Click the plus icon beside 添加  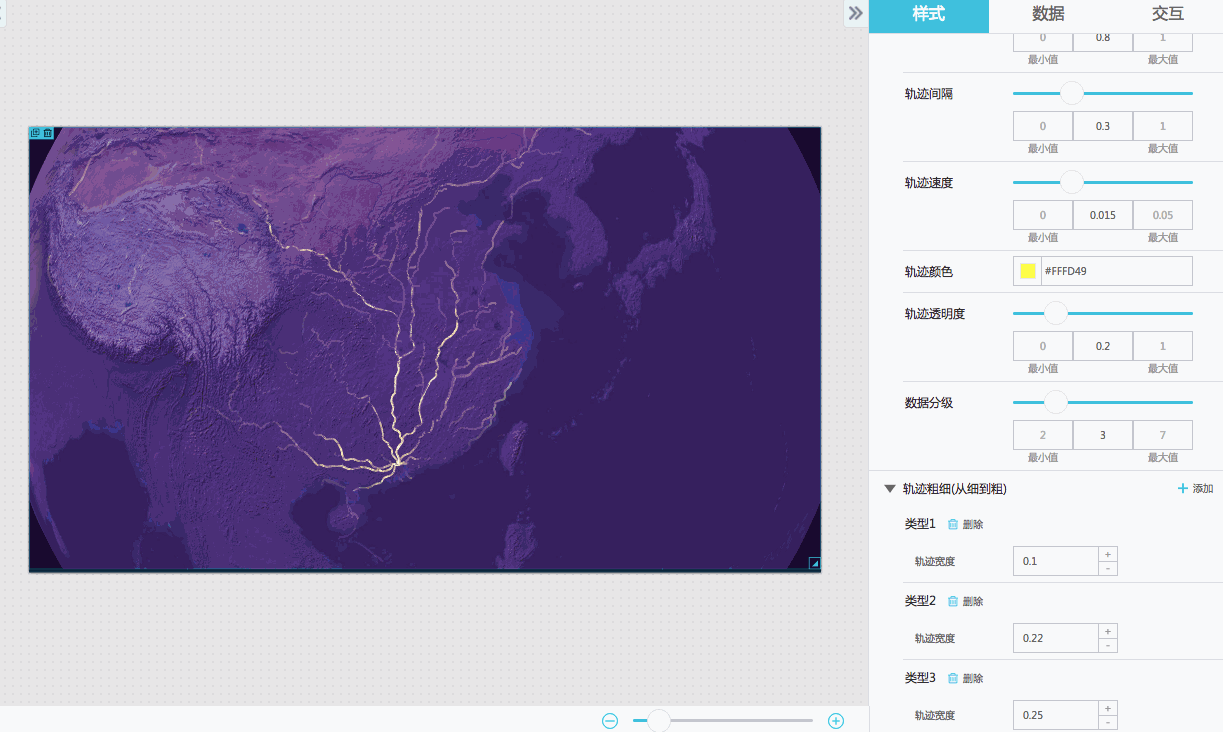pyautogui.click(x=1183, y=489)
